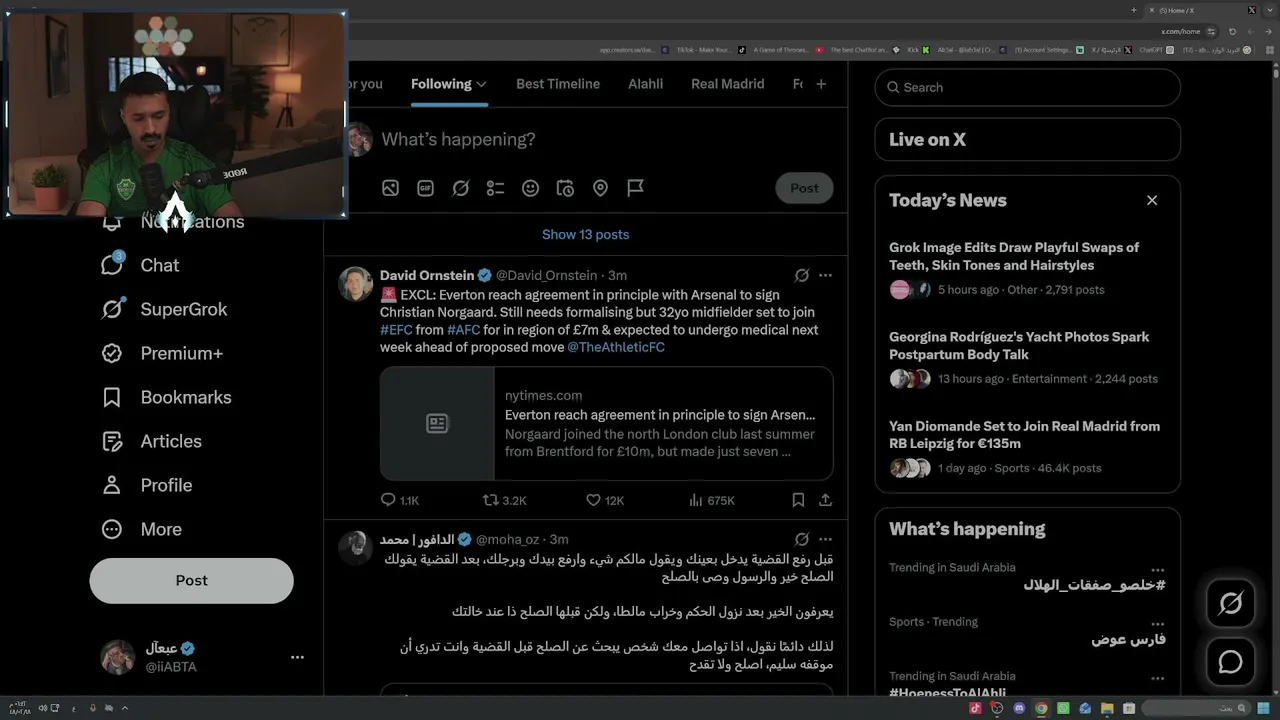Open options for the فارس عوض trend

[x=1157, y=623]
